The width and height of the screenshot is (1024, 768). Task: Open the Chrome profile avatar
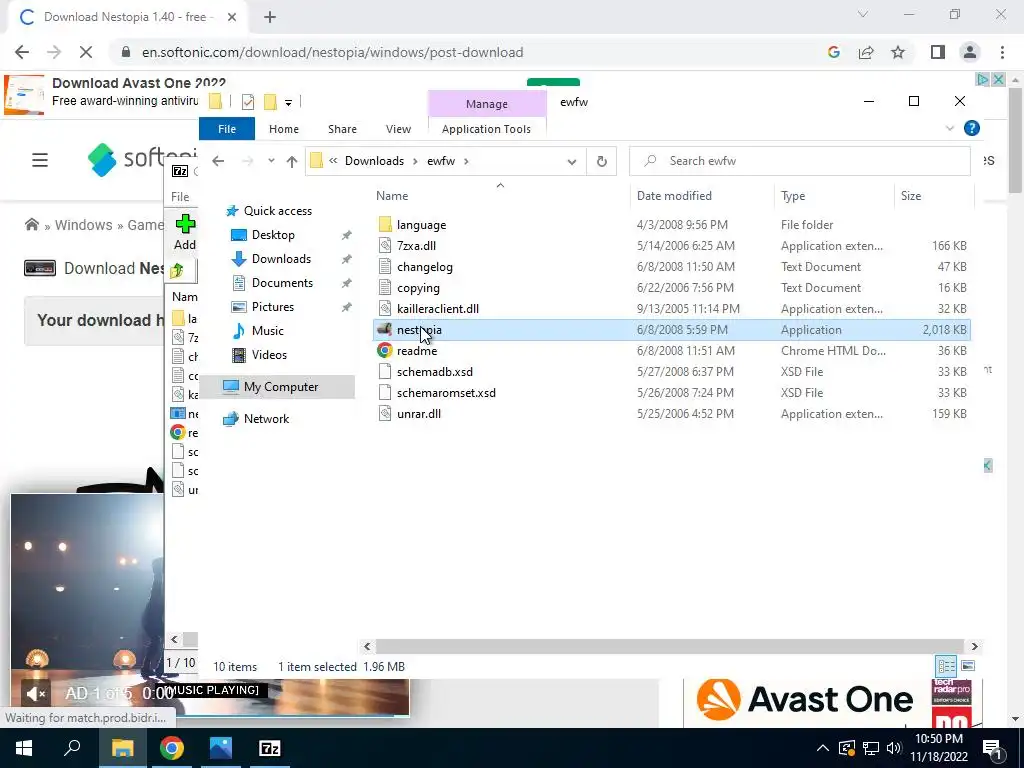click(970, 52)
